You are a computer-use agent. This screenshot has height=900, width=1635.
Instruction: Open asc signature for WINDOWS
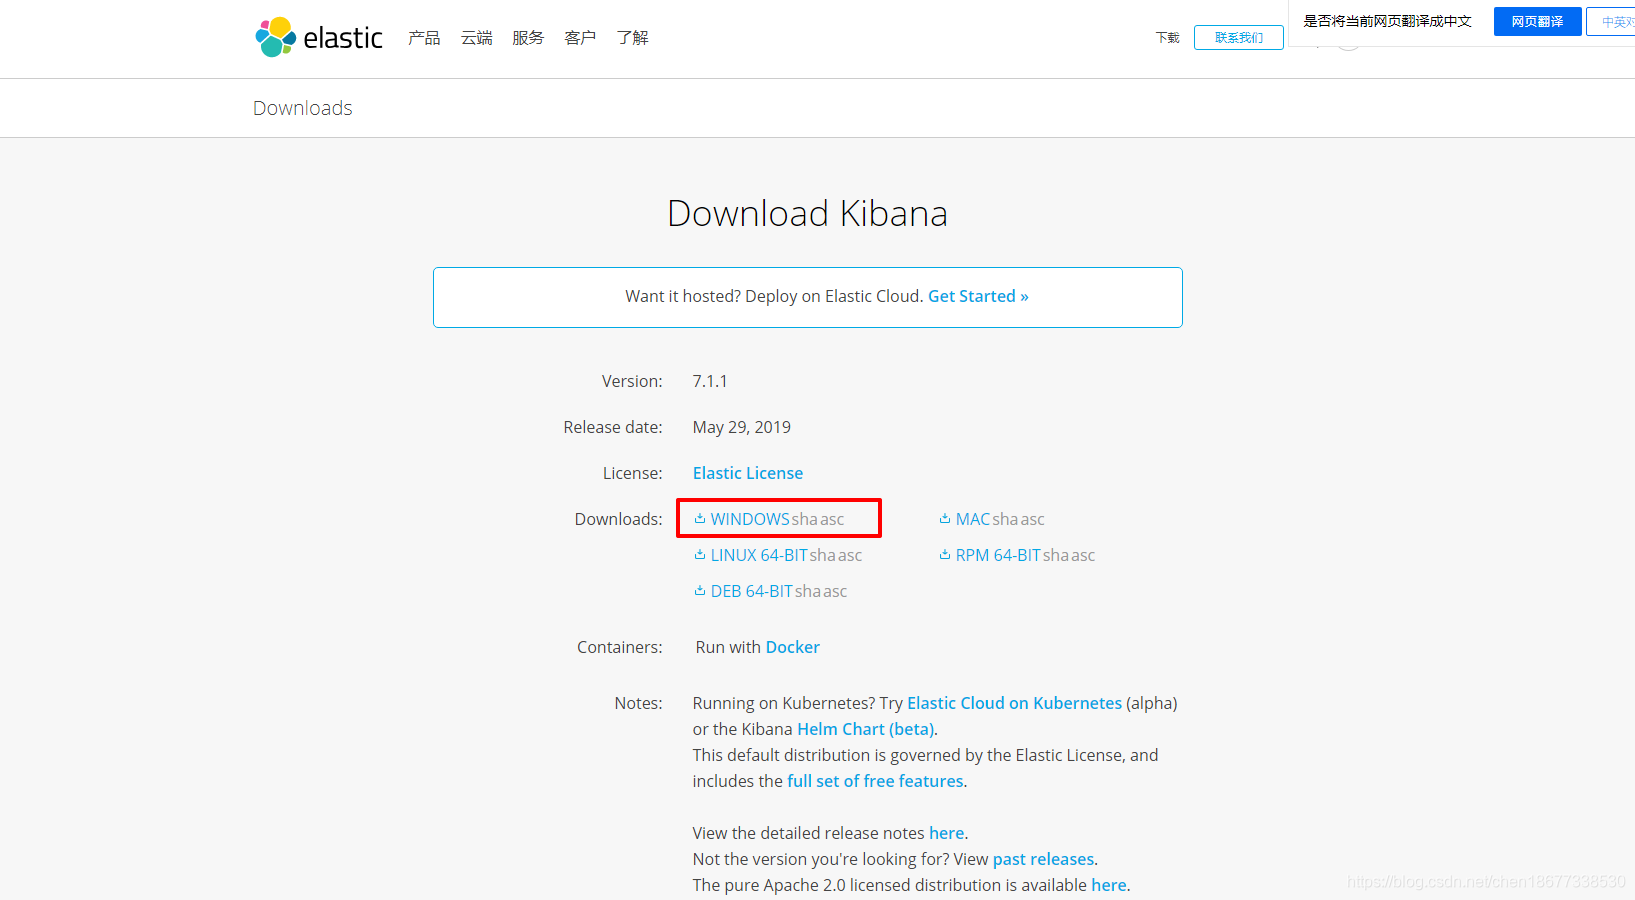pyautogui.click(x=832, y=519)
